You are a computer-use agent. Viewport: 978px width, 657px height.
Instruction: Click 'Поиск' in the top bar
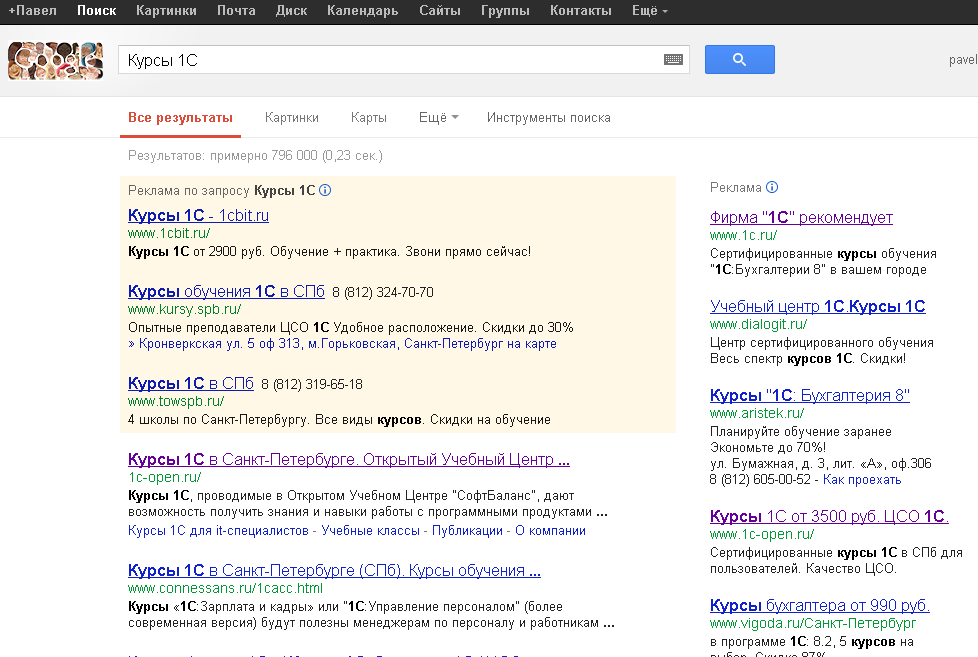click(x=97, y=11)
